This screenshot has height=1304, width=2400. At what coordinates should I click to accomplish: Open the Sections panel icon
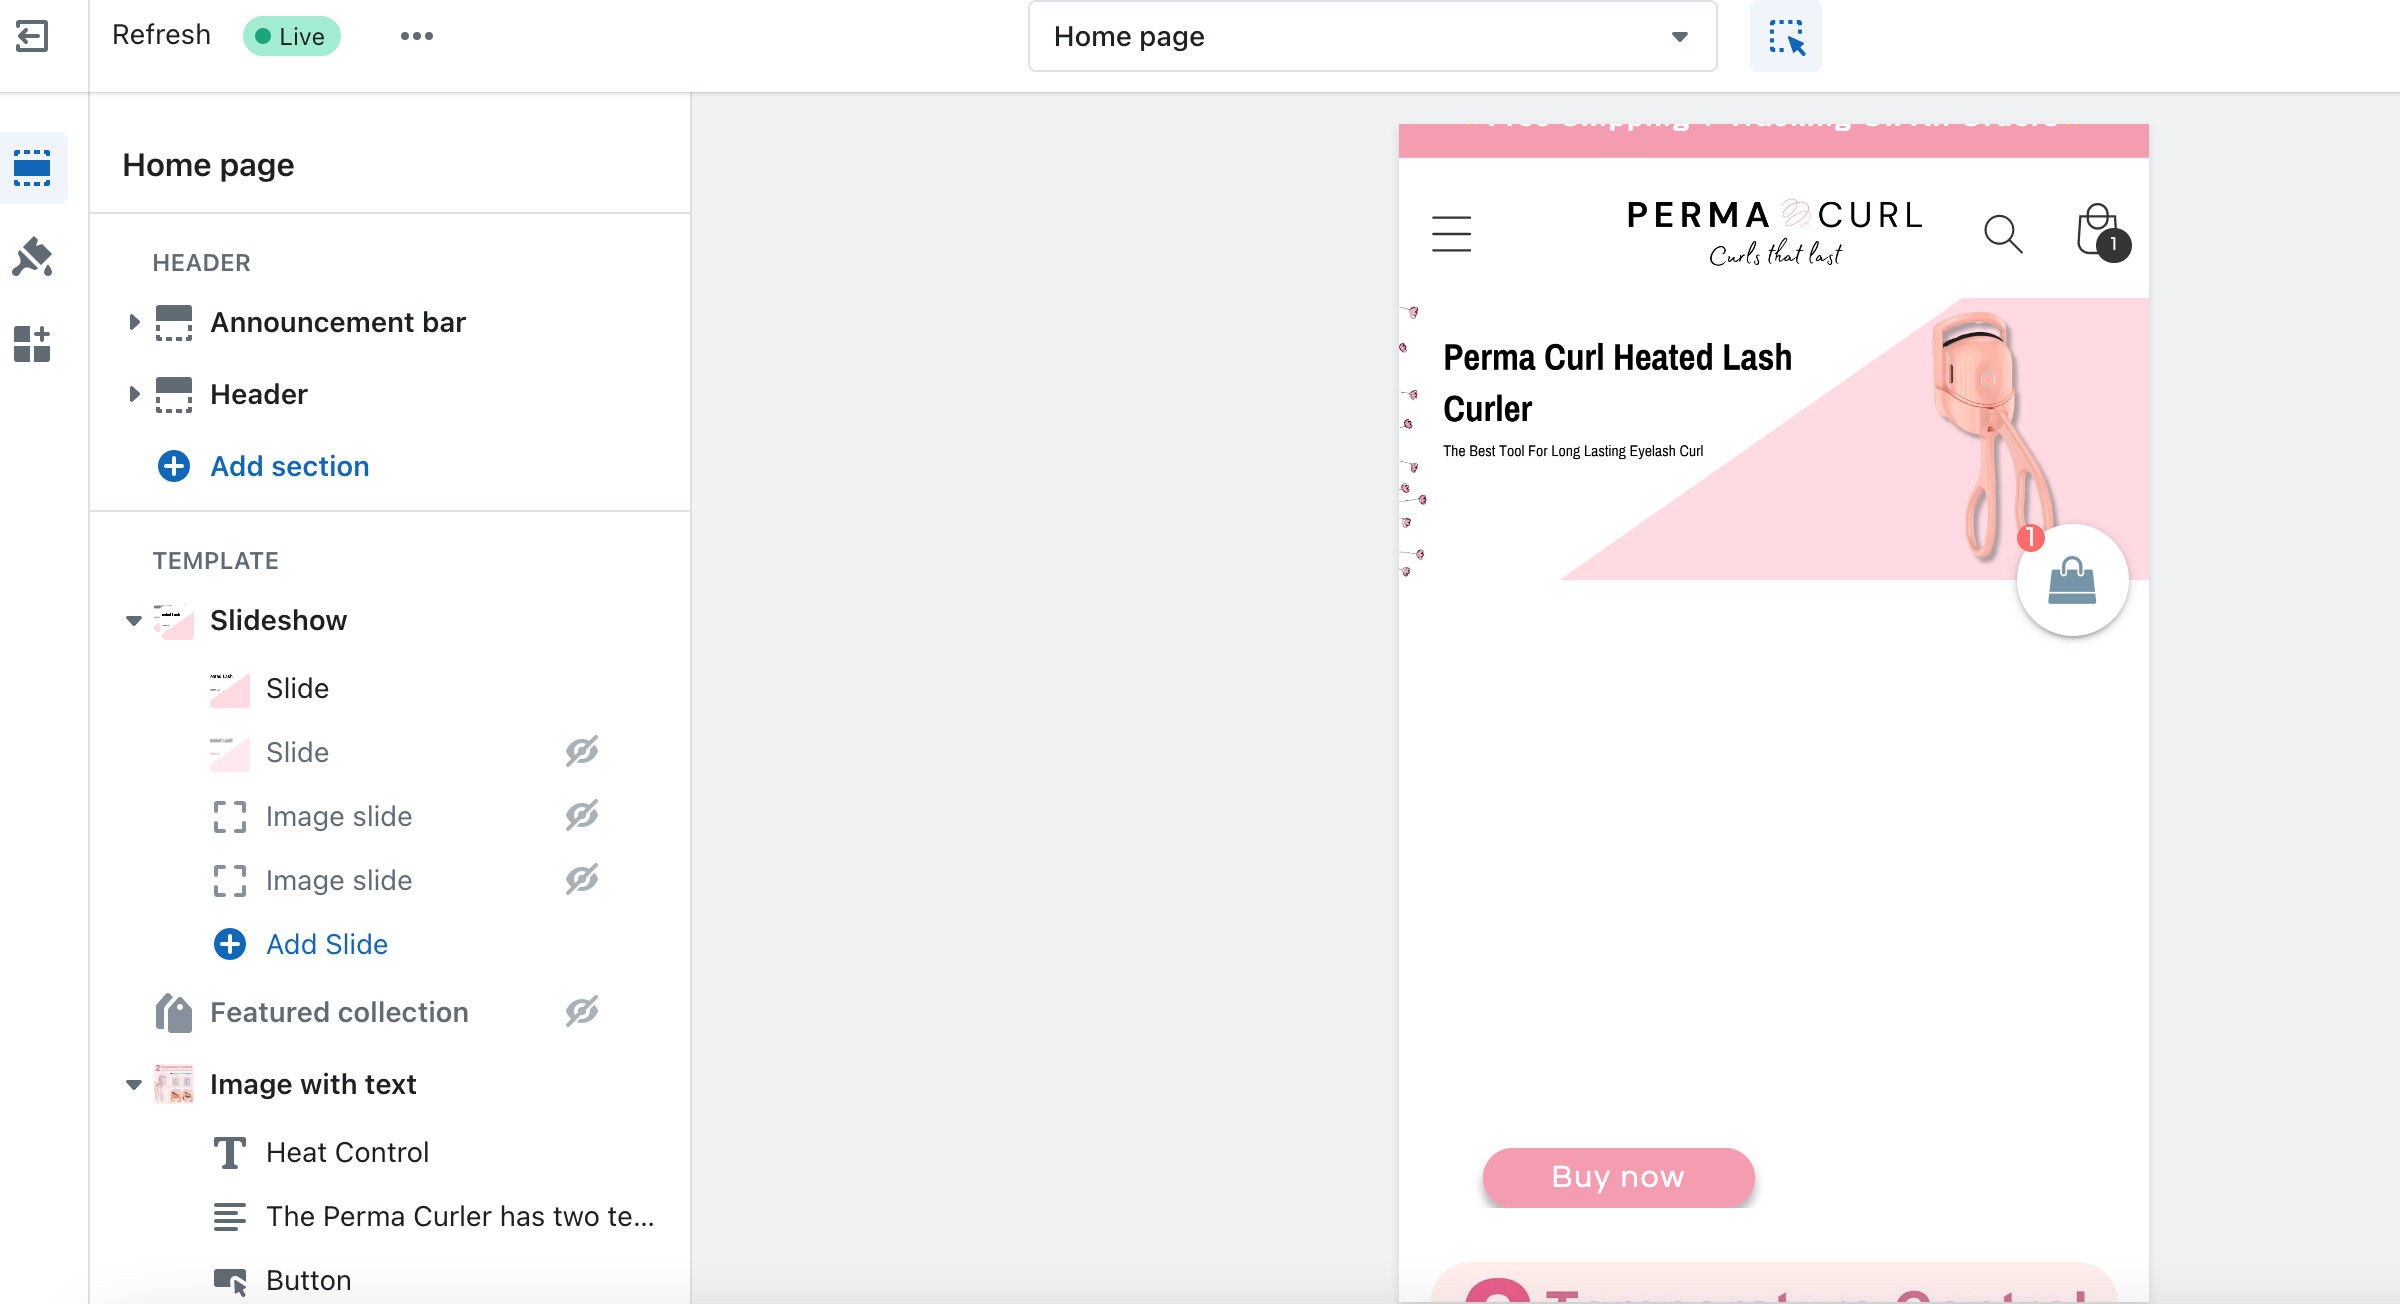pyautogui.click(x=33, y=168)
